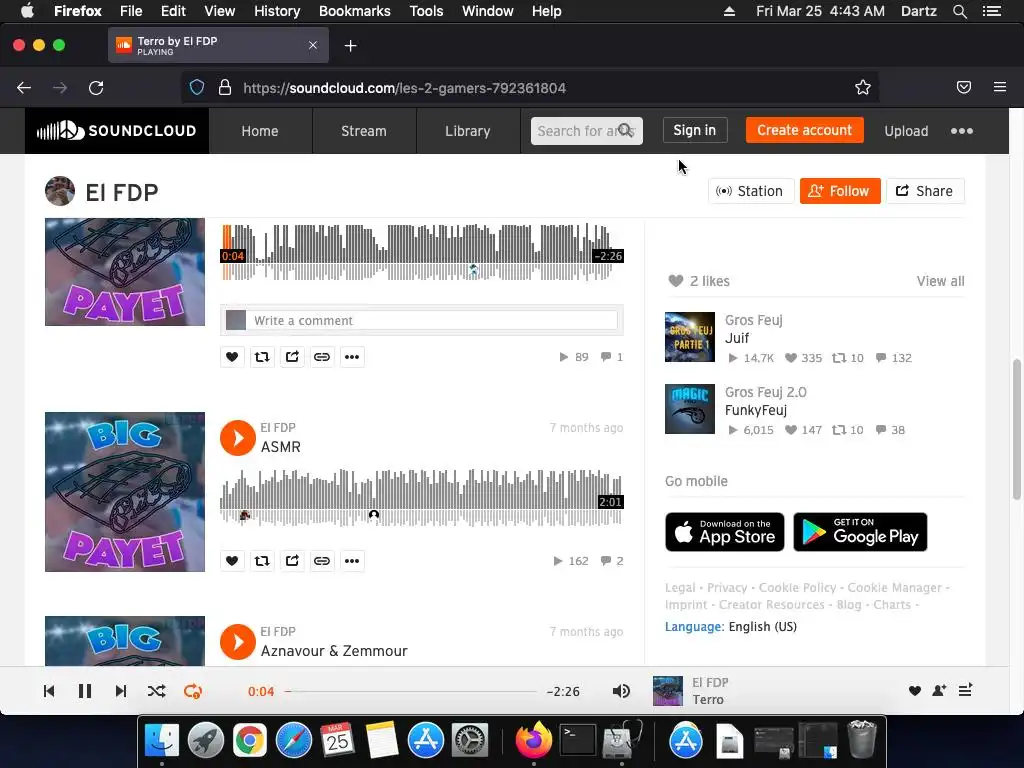1024x768 pixels.
Task: Skip to previous track in player bar
Action: (49, 691)
